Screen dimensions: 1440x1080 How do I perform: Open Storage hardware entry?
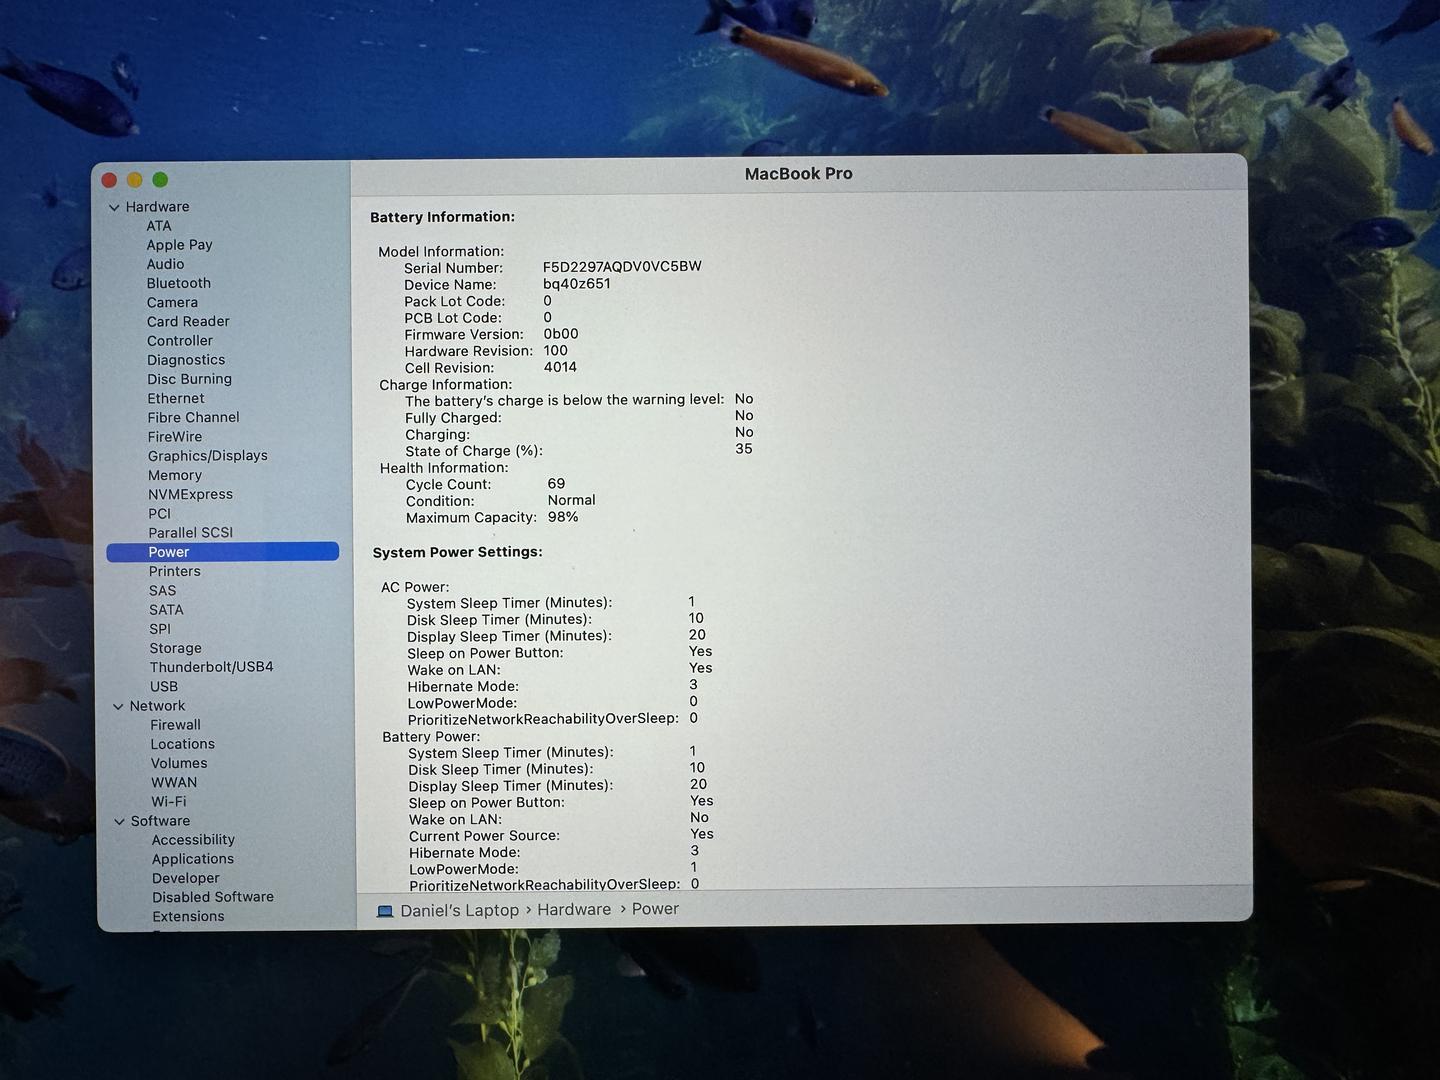coord(175,648)
